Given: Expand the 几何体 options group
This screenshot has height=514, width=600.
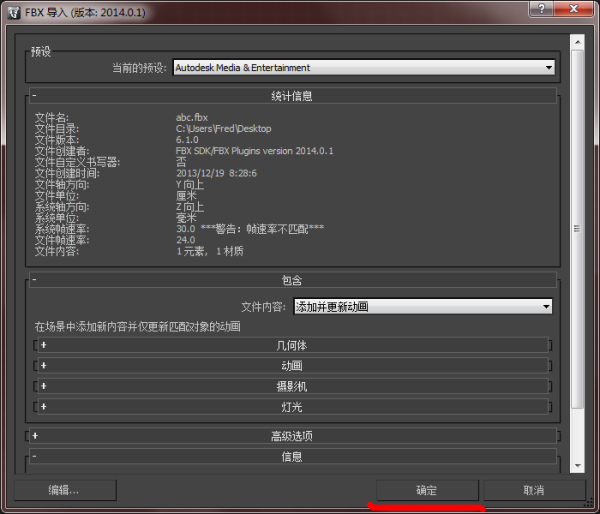Looking at the screenshot, I should [291, 345].
